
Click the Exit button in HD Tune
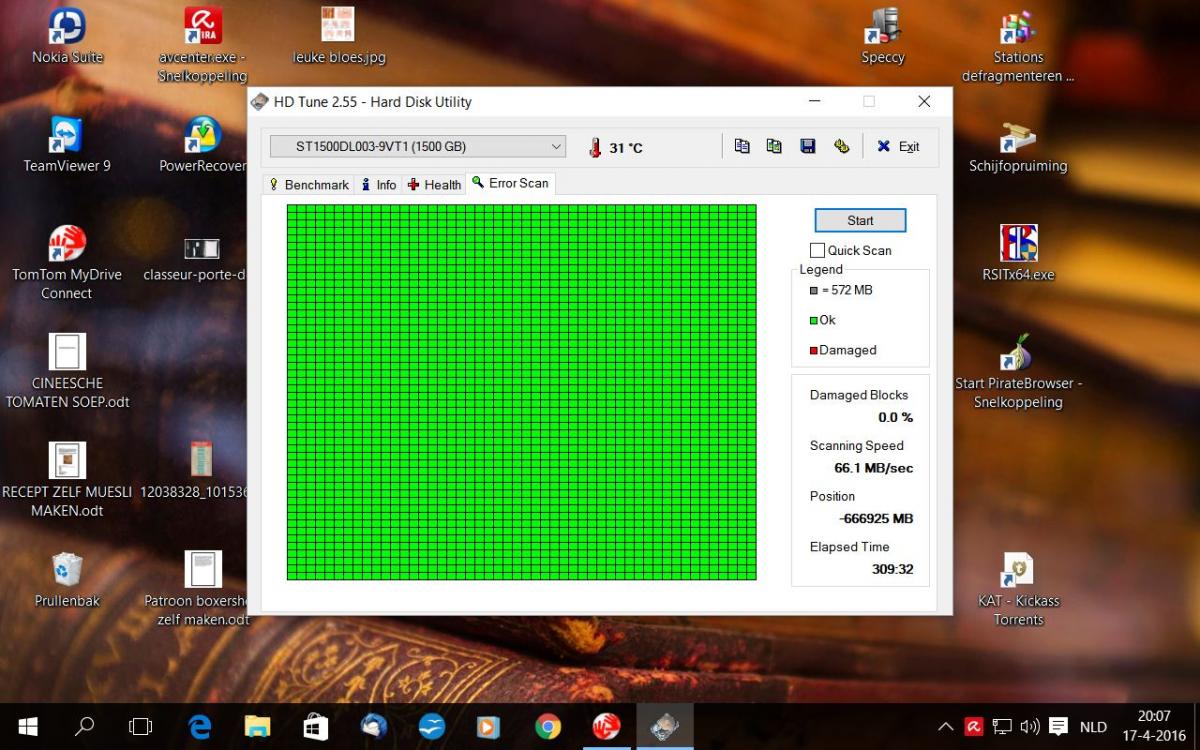tap(898, 147)
